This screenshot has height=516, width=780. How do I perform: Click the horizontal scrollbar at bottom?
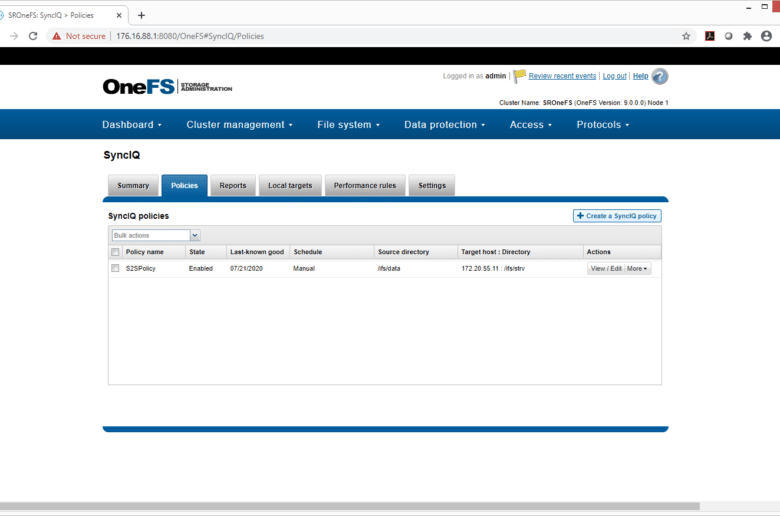[x=350, y=506]
